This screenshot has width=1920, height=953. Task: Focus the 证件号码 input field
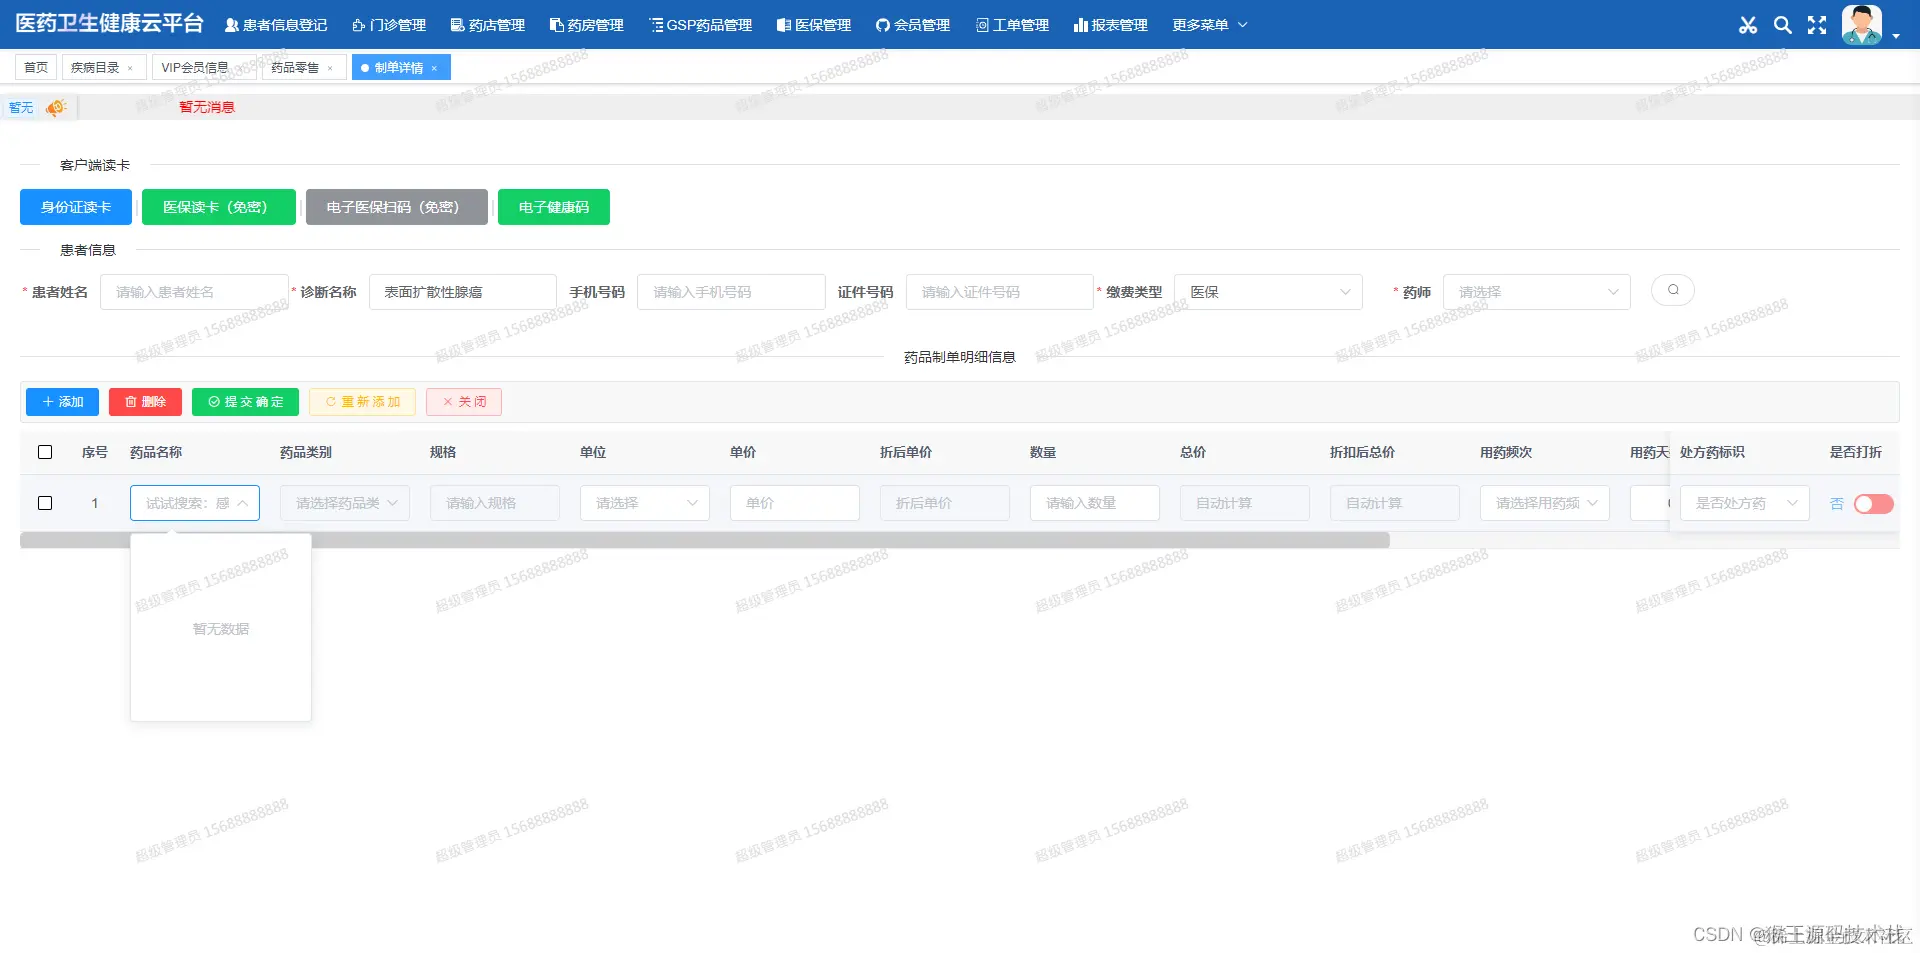point(1000,292)
